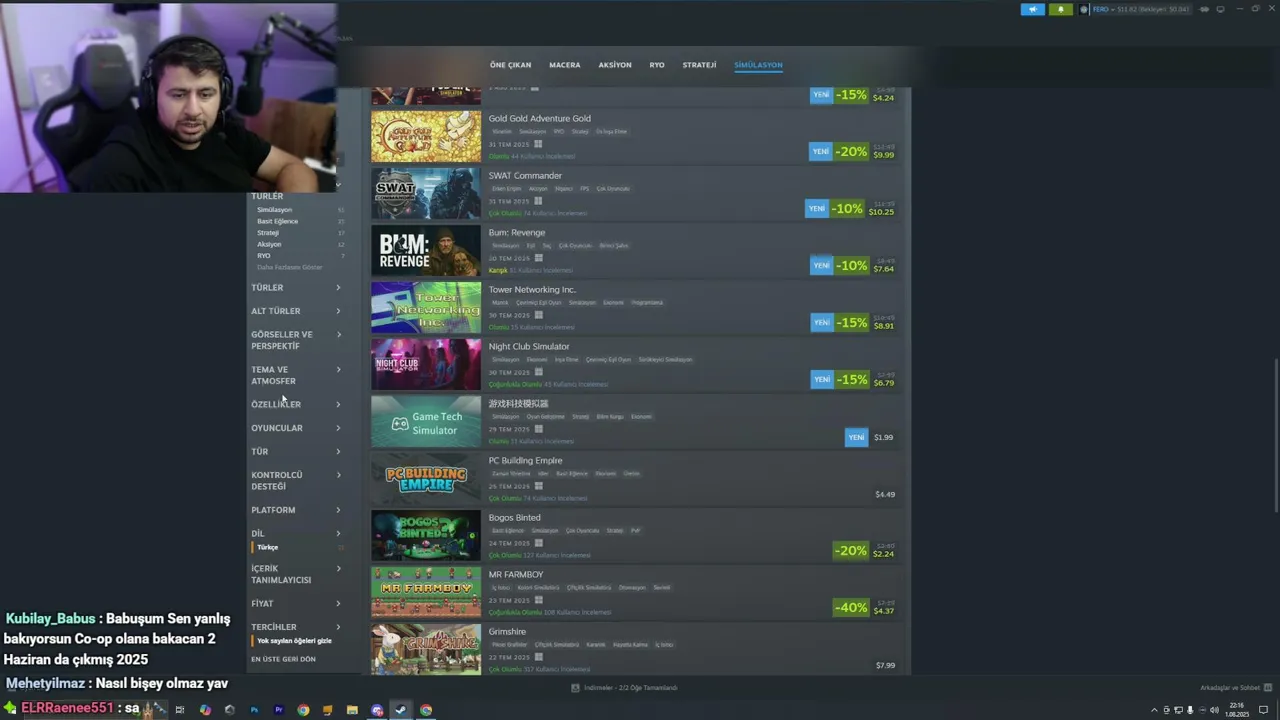The width and height of the screenshot is (1280, 720).
Task: Switch to Steam on the taskbar
Action: pos(401,710)
